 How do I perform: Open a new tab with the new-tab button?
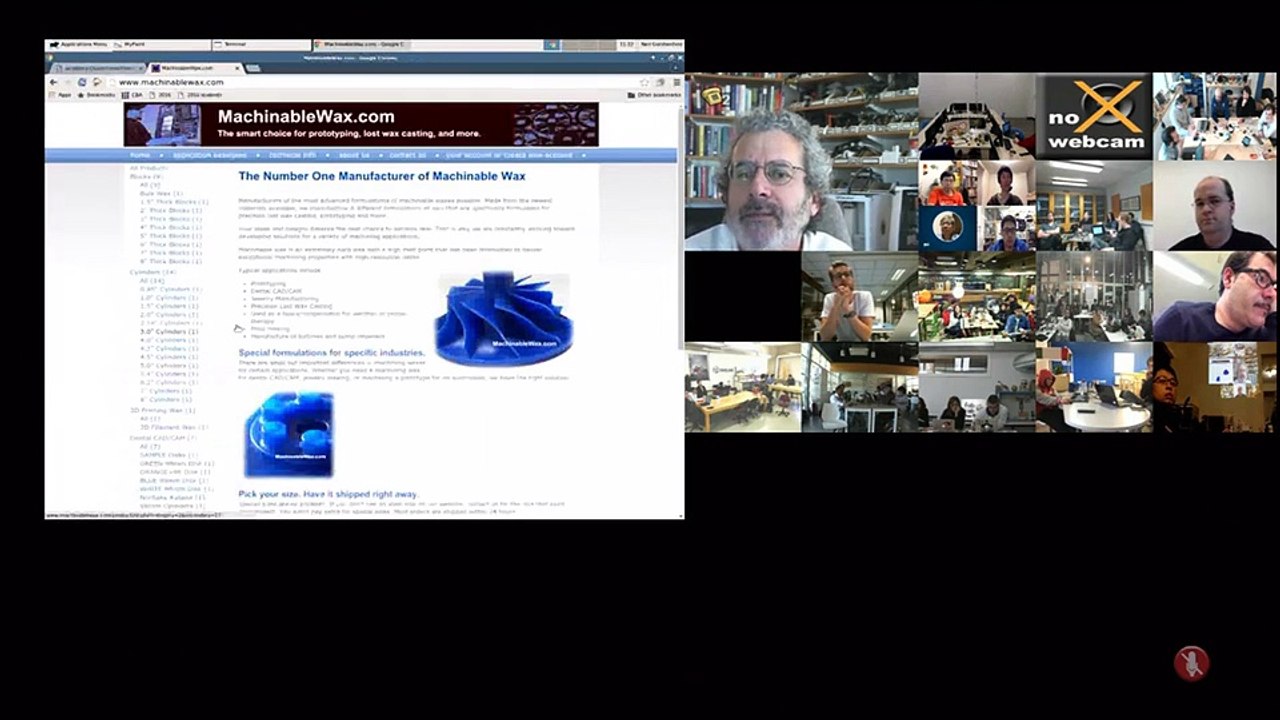click(253, 68)
